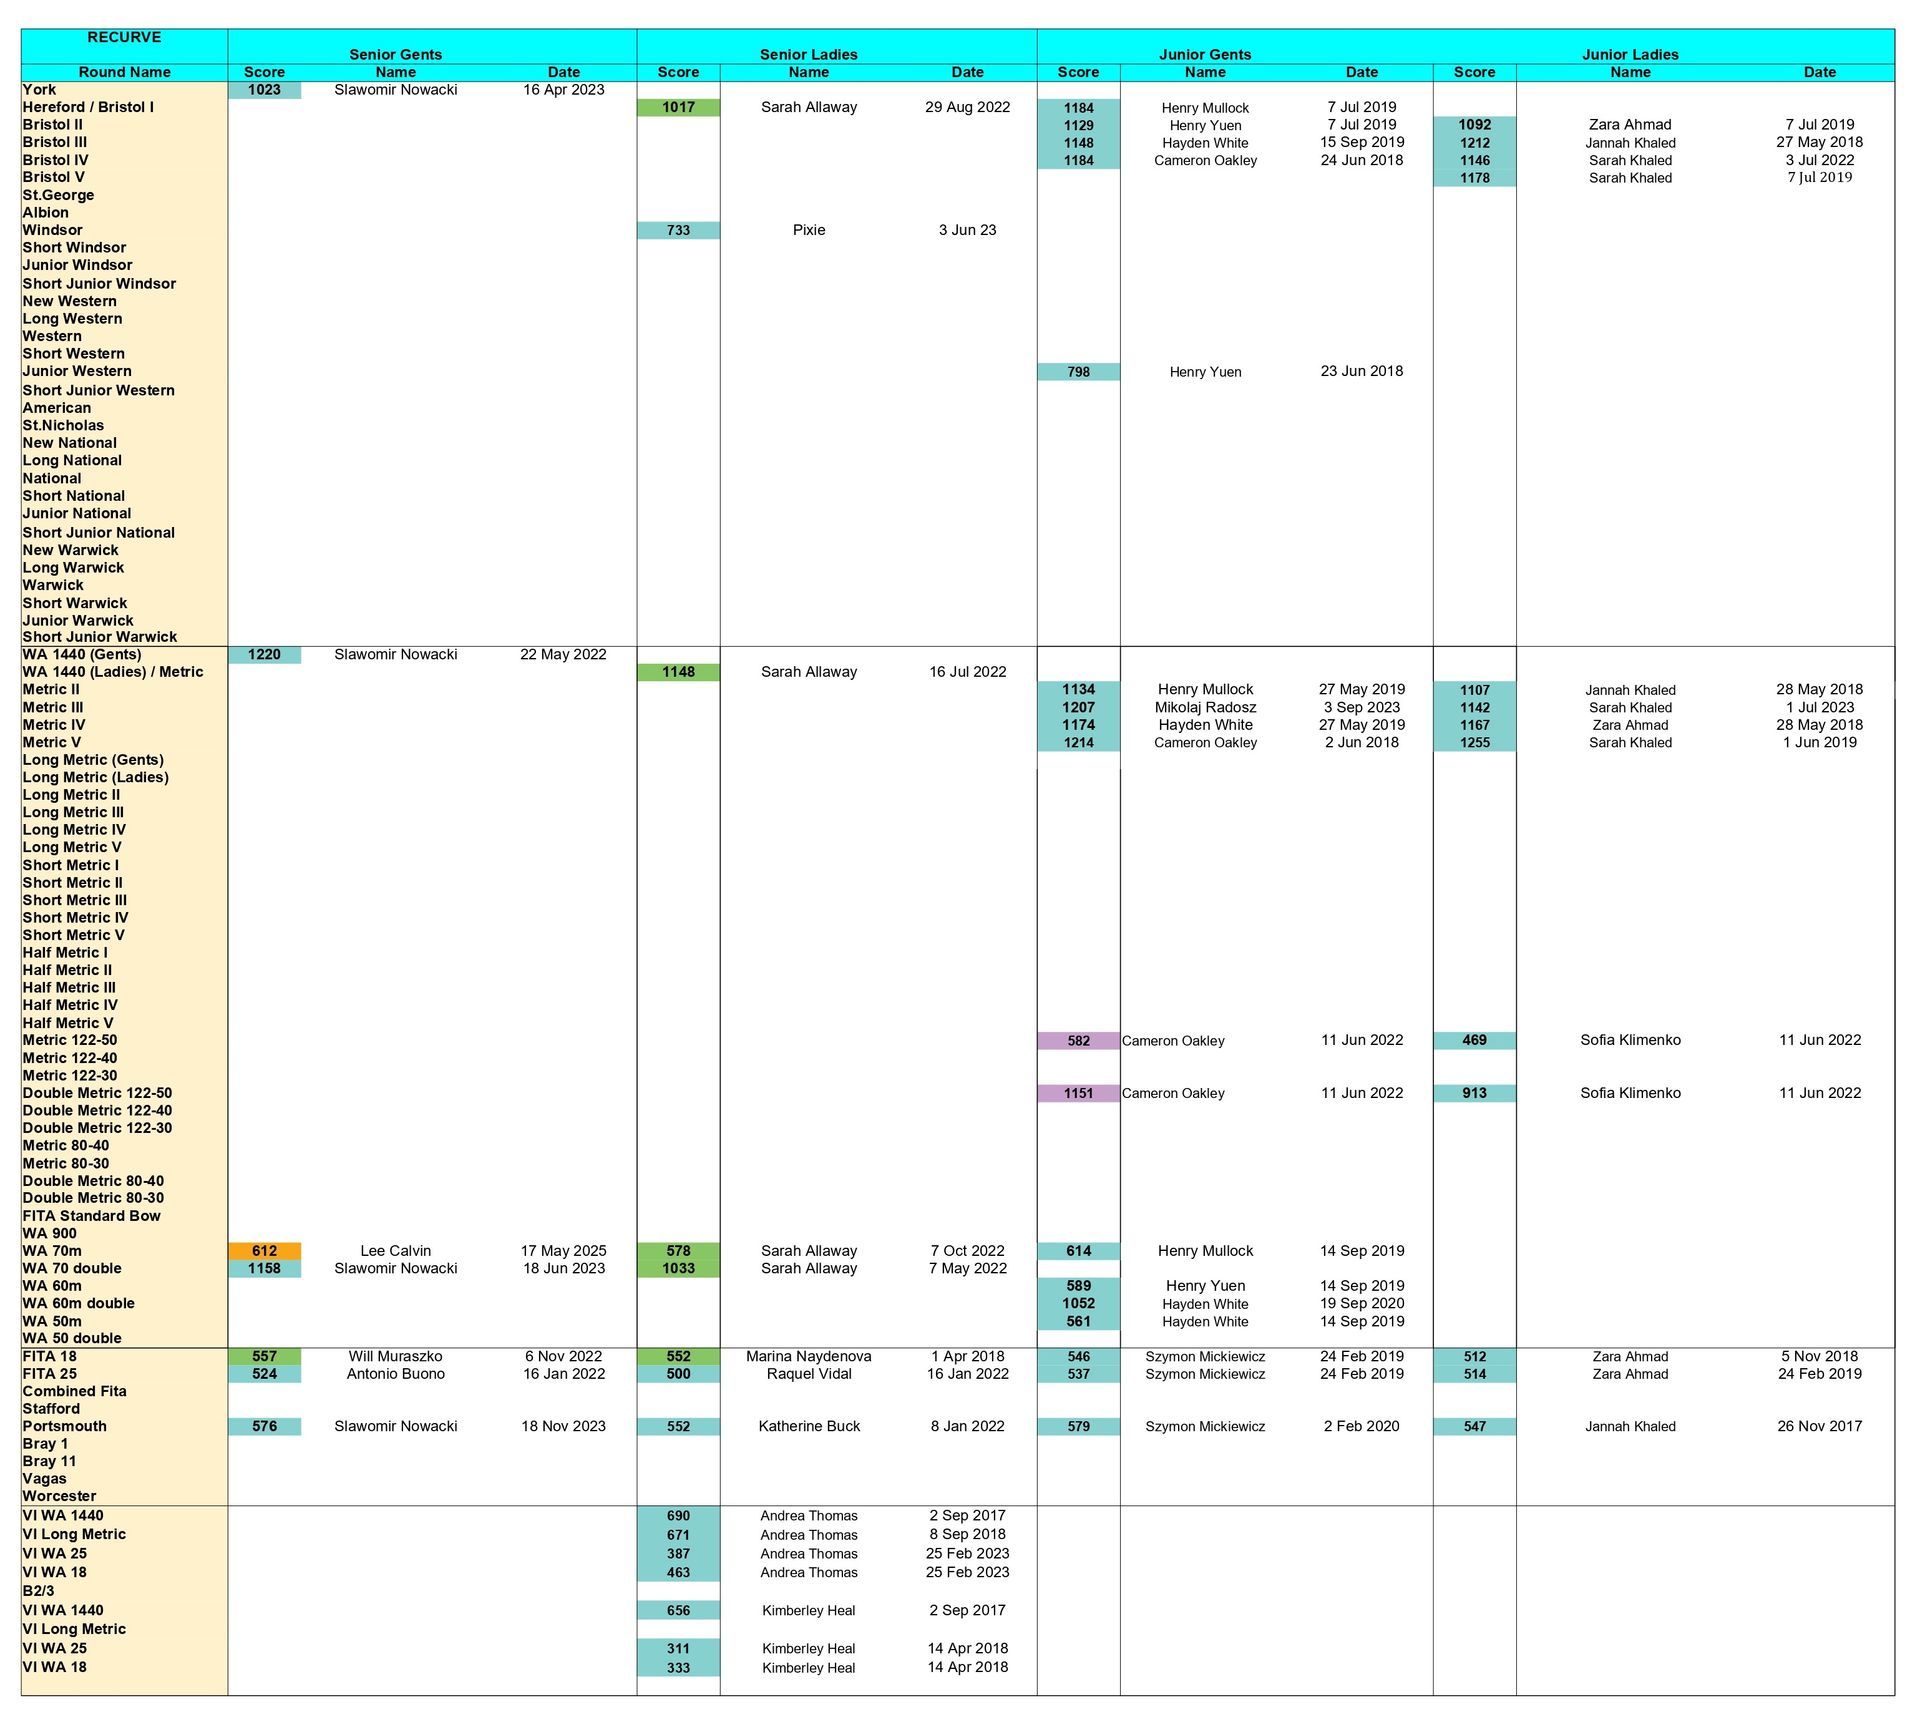The height and width of the screenshot is (1718, 1920).
Task: Click the orange 612 score cell
Action: 264,1251
